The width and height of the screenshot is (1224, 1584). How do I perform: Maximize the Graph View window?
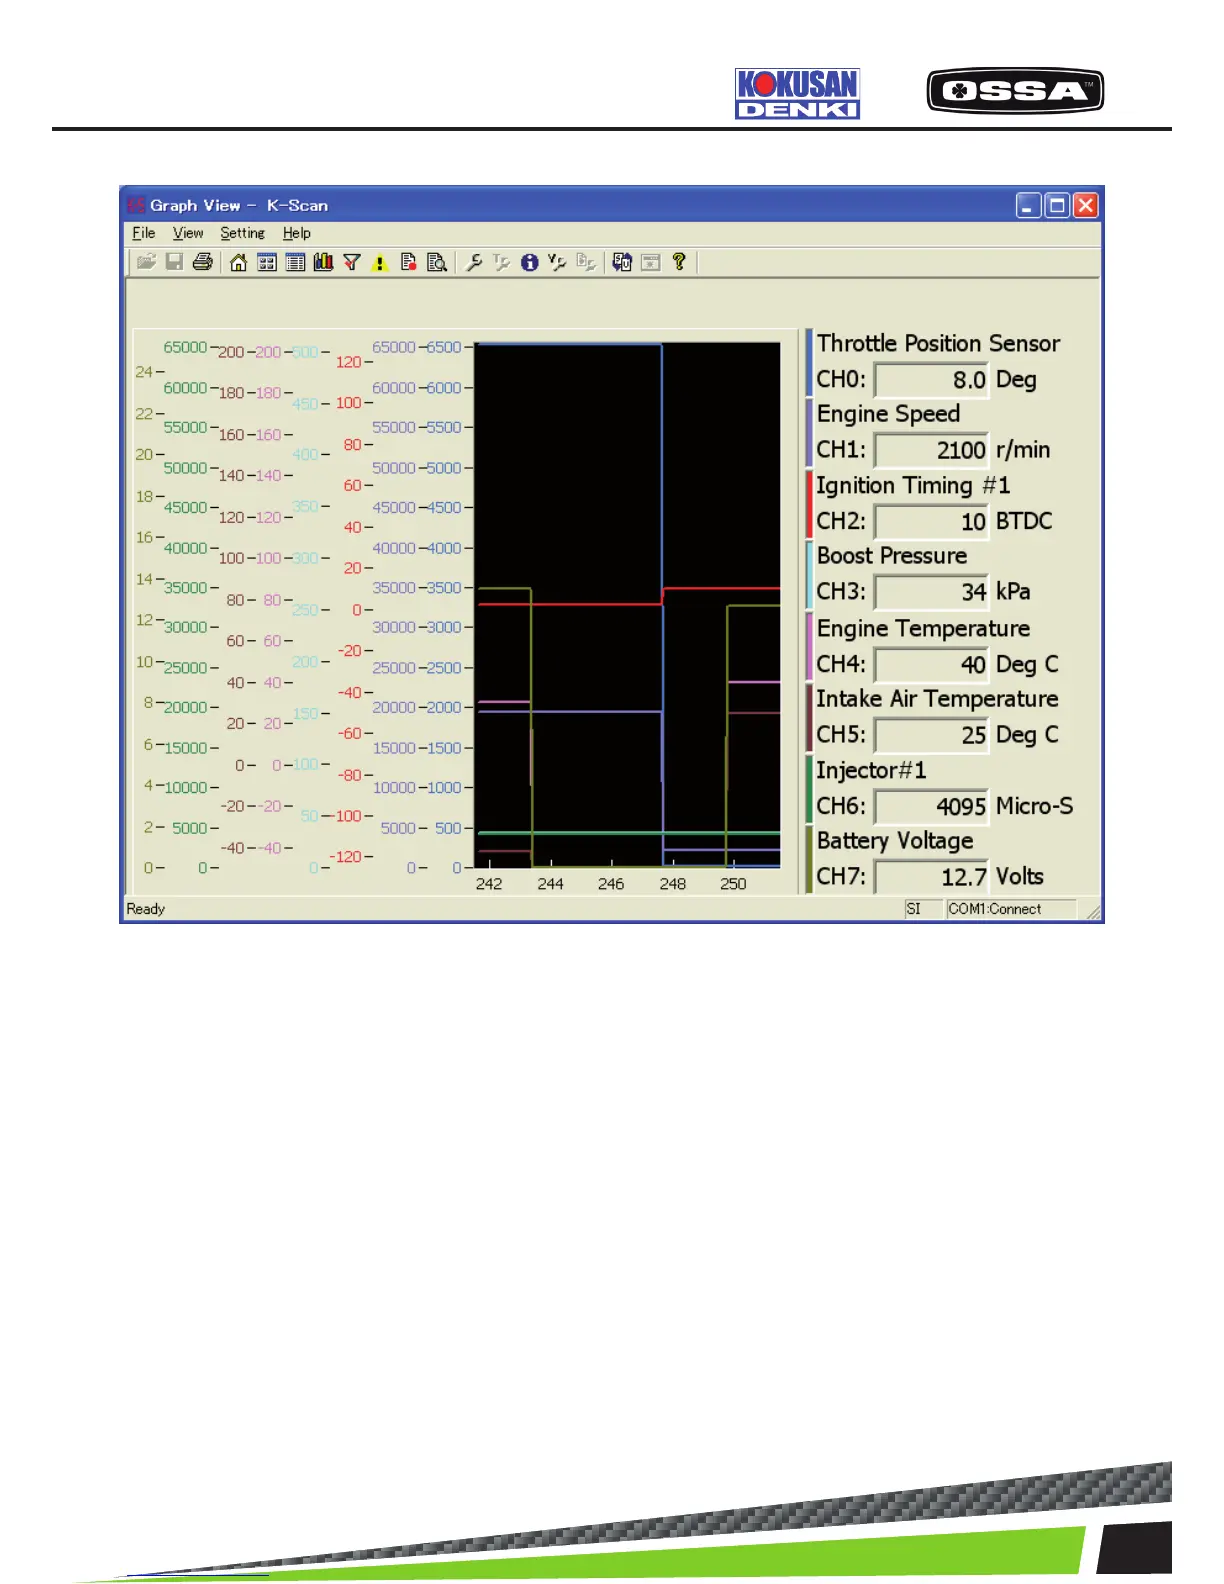(x=1057, y=205)
